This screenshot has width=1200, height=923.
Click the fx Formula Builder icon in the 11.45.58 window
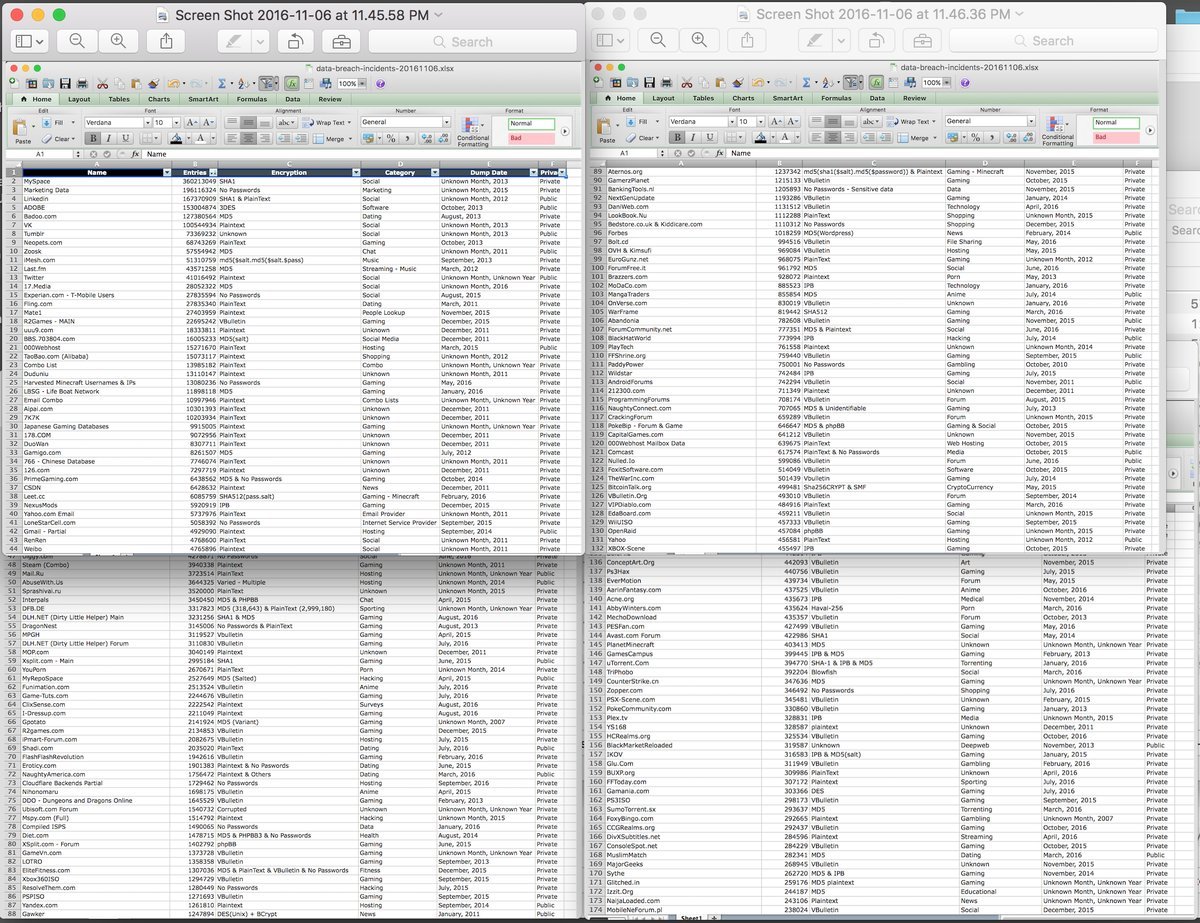click(293, 84)
